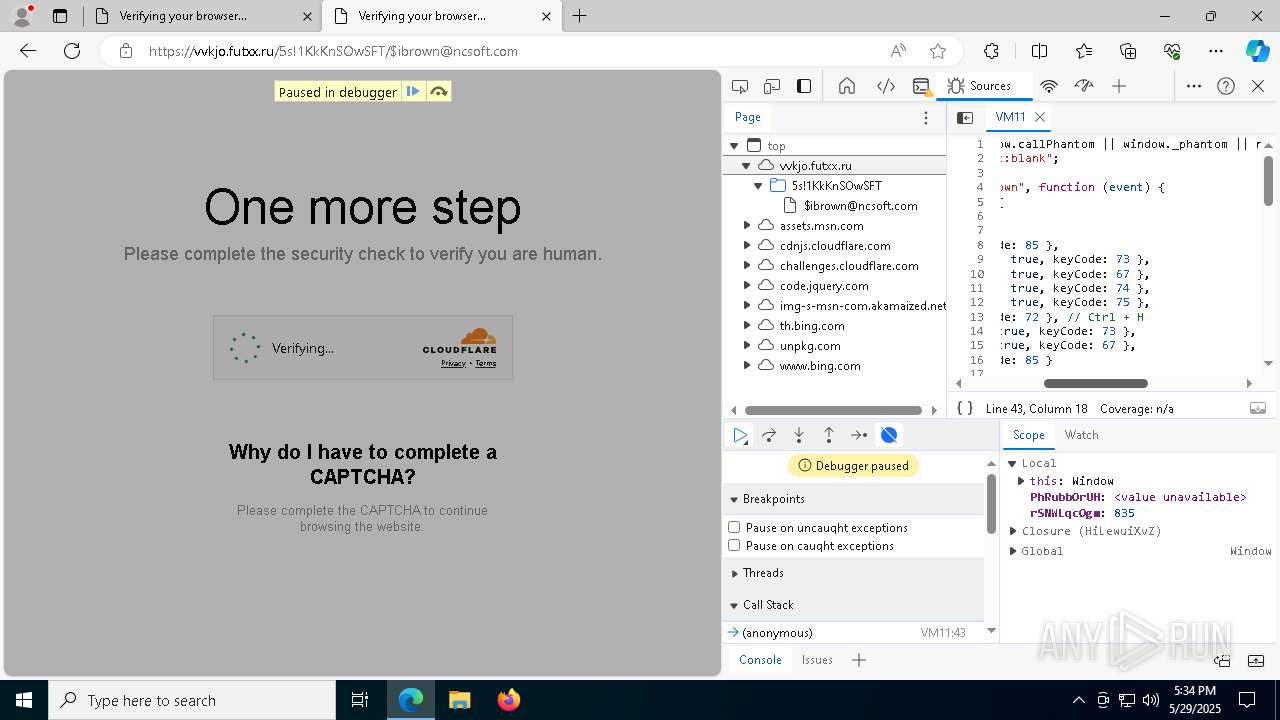This screenshot has width=1280, height=720.
Task: Resume script from Paused in debugger overlay
Action: tap(413, 91)
